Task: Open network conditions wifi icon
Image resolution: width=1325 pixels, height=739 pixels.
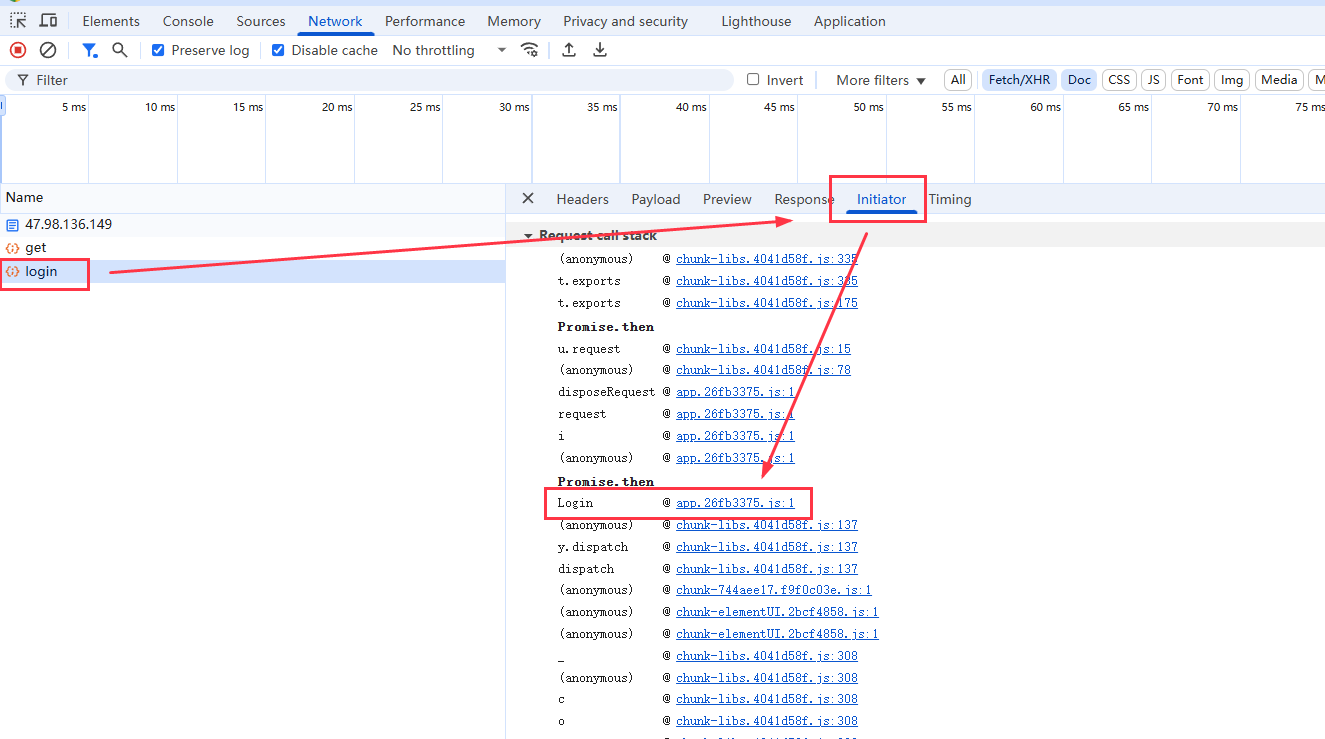Action: [x=530, y=50]
